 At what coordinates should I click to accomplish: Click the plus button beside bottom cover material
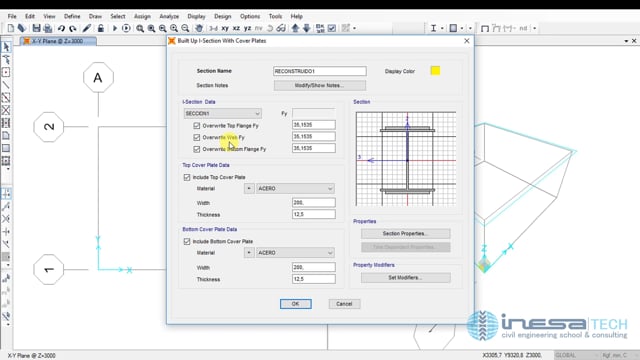pos(249,253)
